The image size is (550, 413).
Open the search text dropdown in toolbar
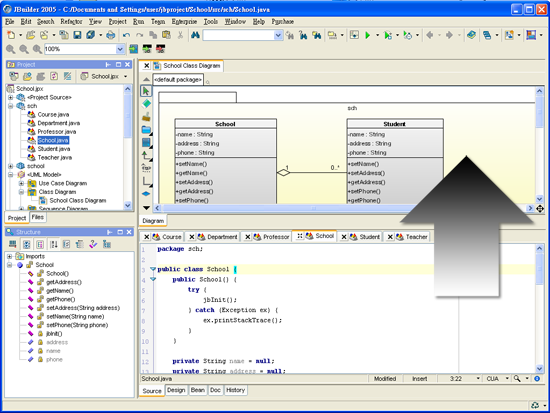pos(278,35)
